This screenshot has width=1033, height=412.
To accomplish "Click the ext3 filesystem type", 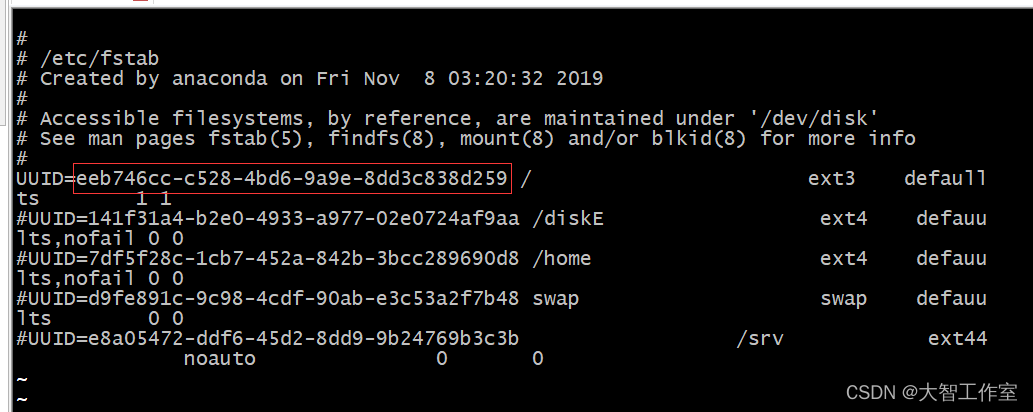I will click(x=832, y=179).
